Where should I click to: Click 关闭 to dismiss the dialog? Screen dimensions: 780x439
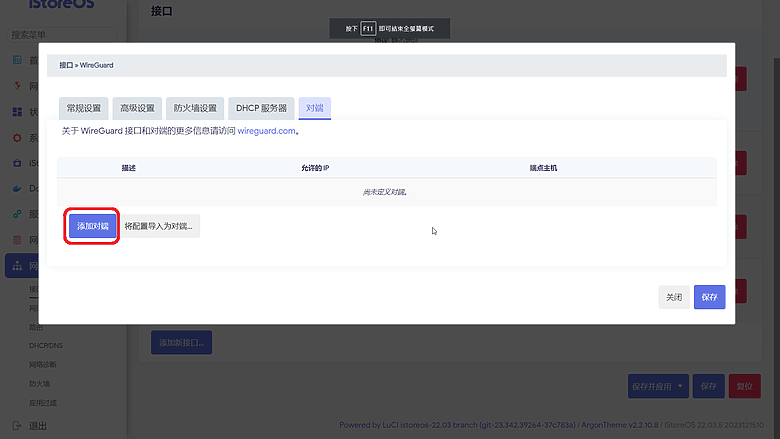pos(674,297)
